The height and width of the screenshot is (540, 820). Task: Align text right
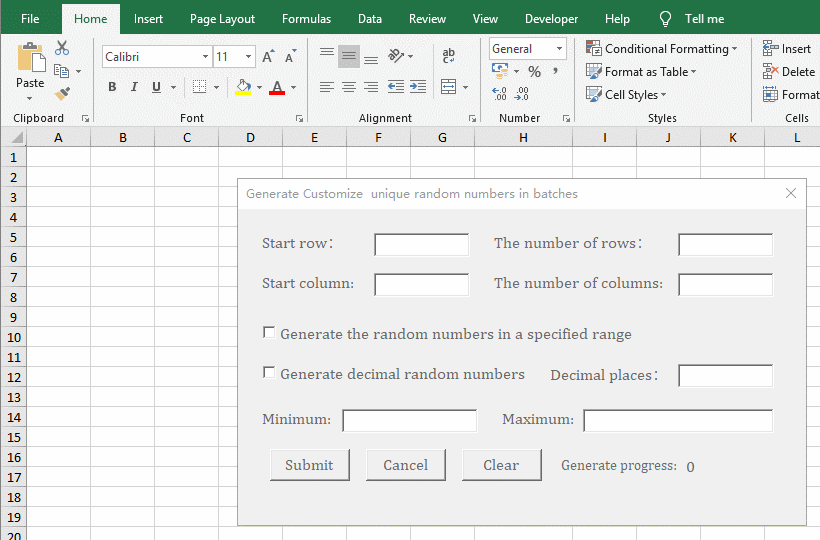371,87
